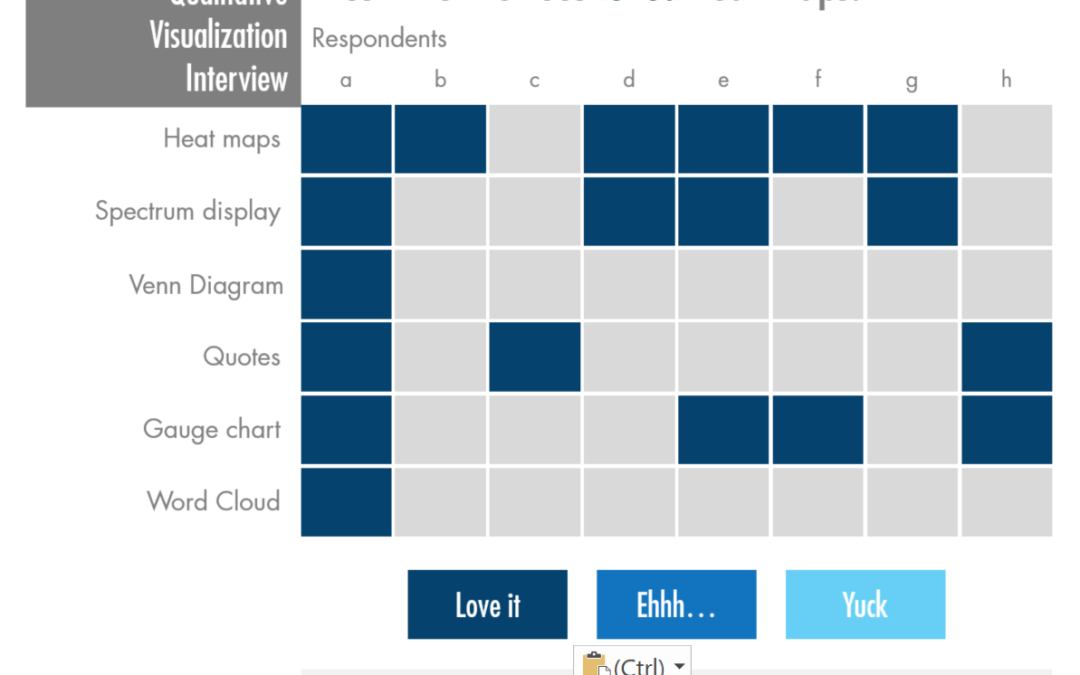Click column header letter d
Viewport: 1080px width, 675px height.
[x=629, y=80]
